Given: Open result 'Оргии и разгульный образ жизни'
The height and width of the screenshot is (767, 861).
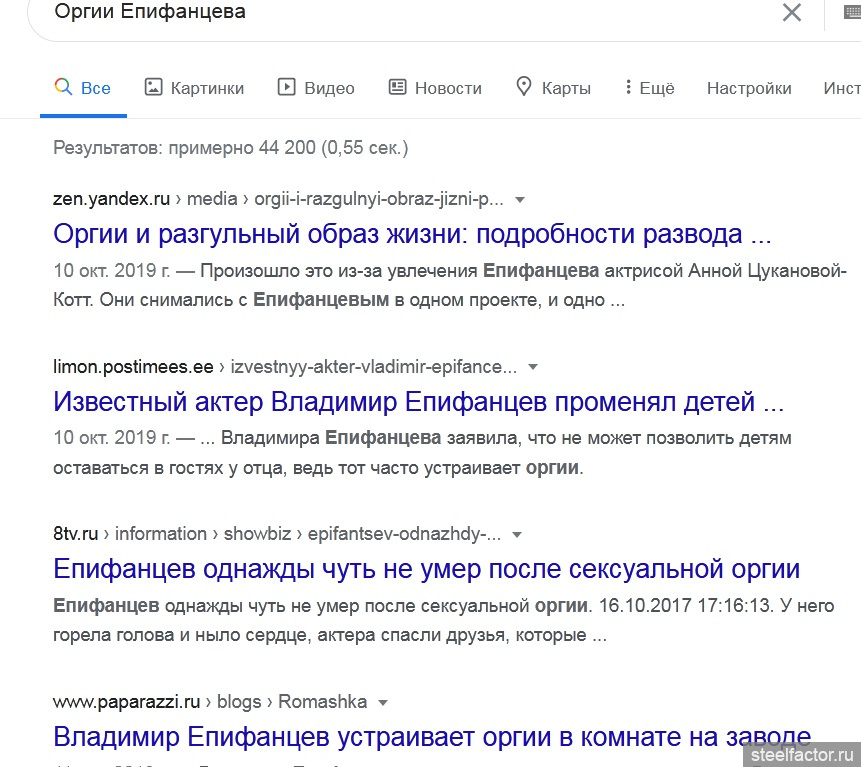Looking at the screenshot, I should point(412,234).
